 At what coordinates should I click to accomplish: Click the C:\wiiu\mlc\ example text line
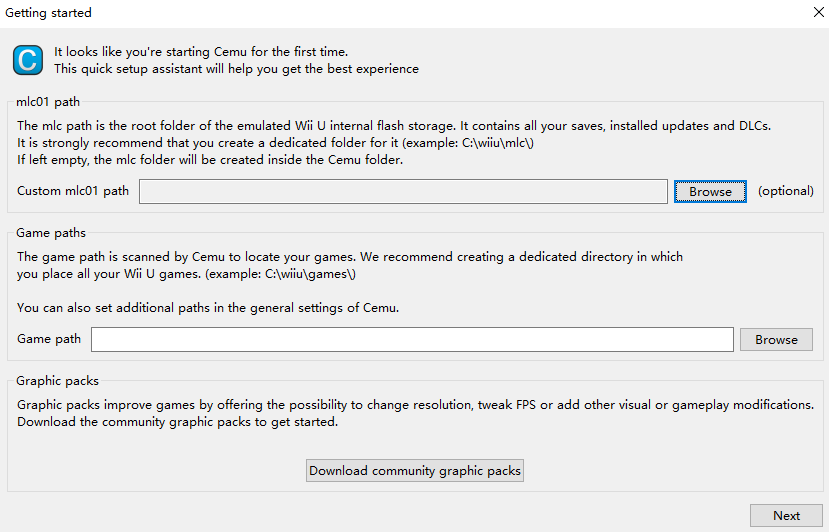(x=275, y=142)
